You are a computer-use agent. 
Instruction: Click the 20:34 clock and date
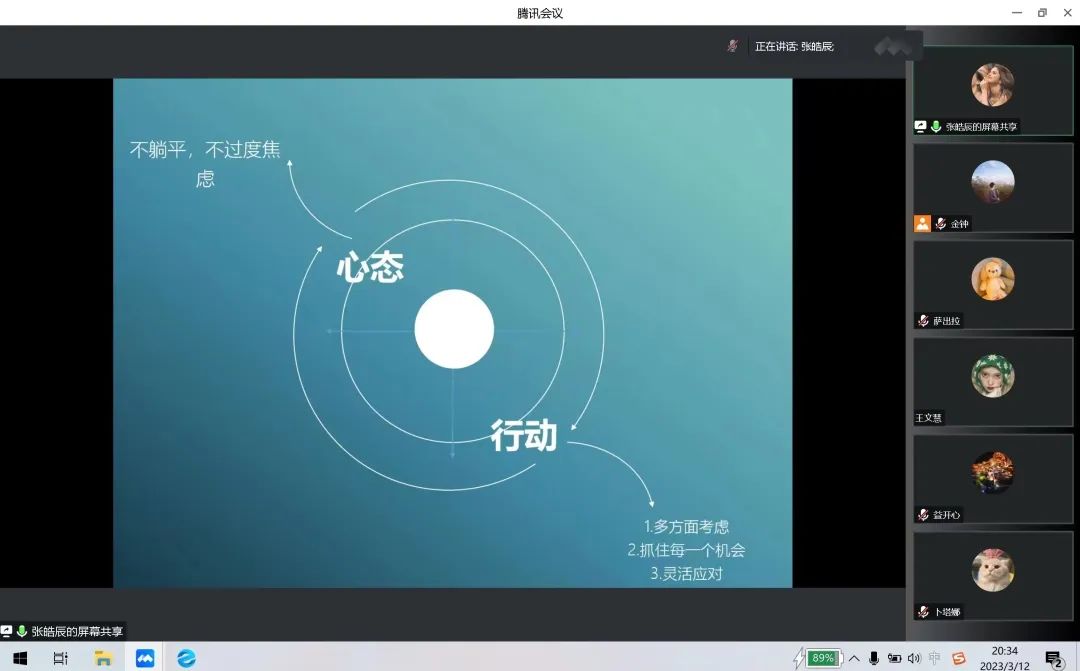[1004, 657]
